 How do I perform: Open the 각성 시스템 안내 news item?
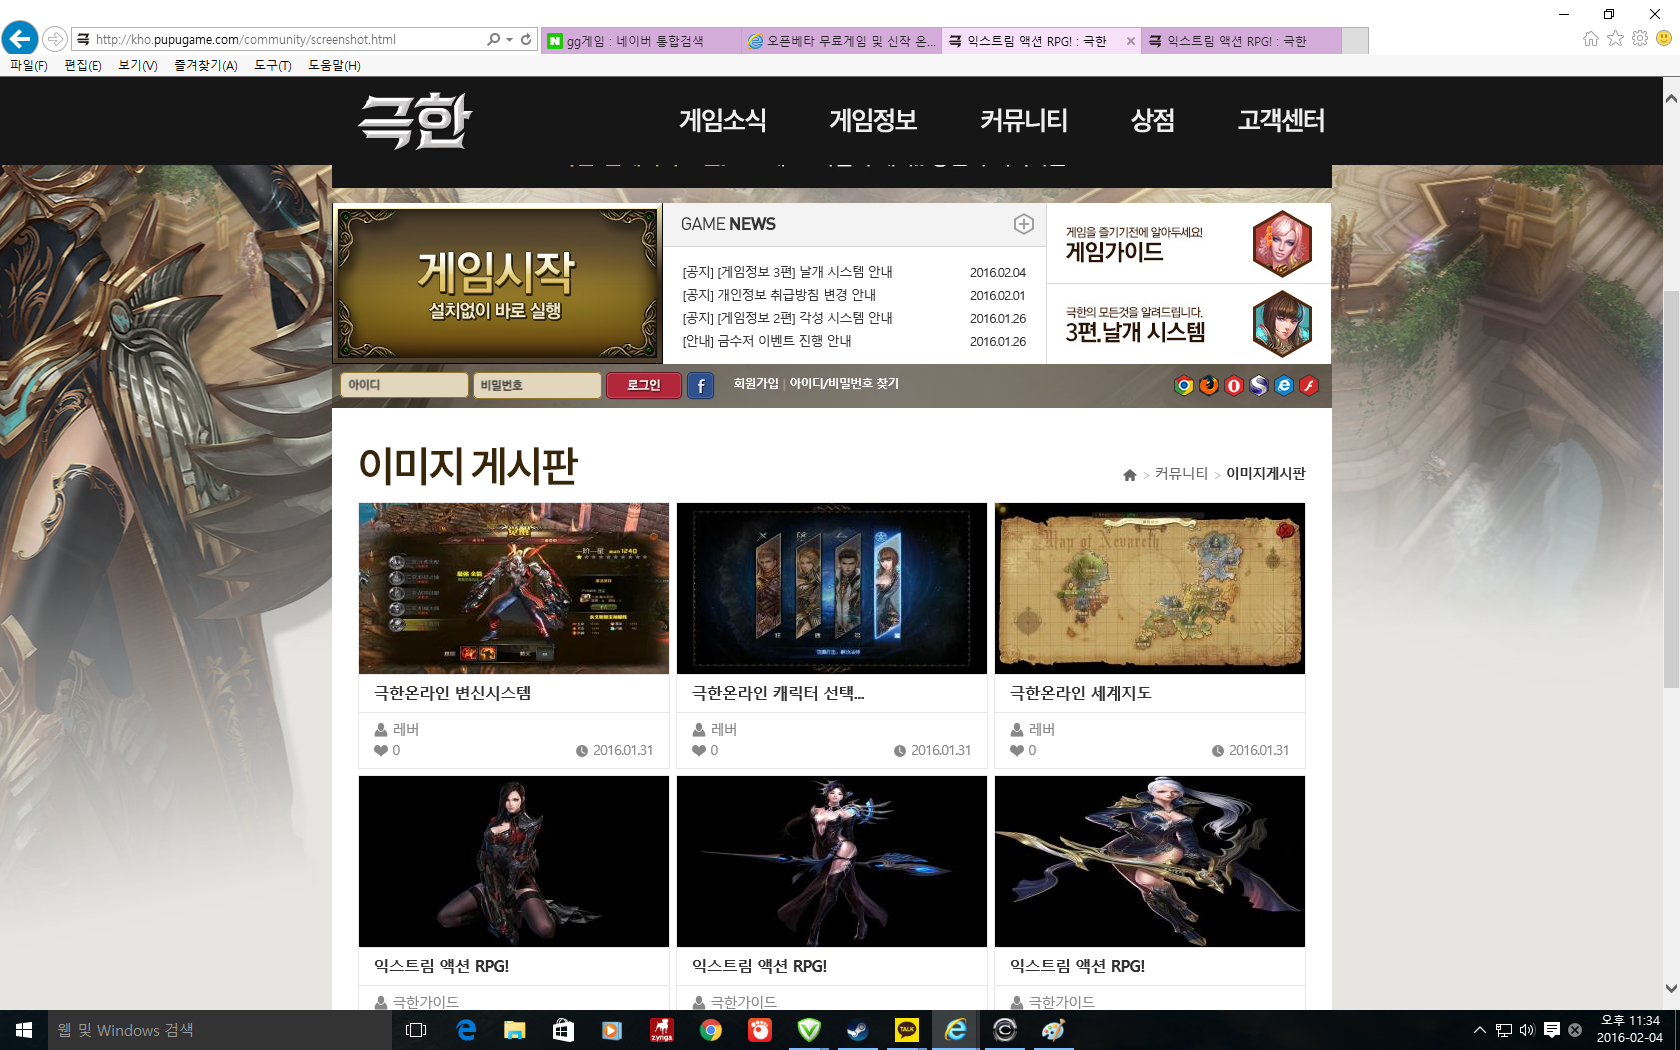(x=788, y=318)
